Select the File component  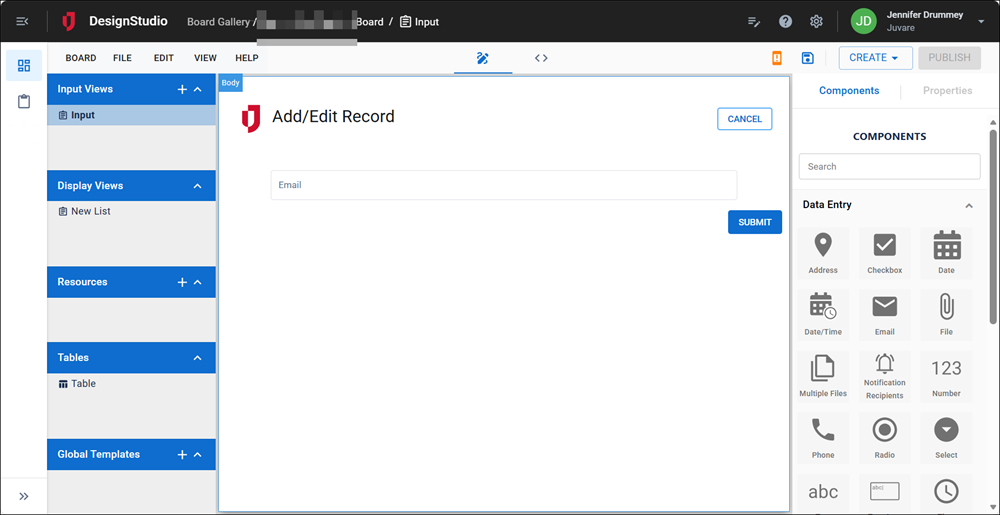click(946, 315)
